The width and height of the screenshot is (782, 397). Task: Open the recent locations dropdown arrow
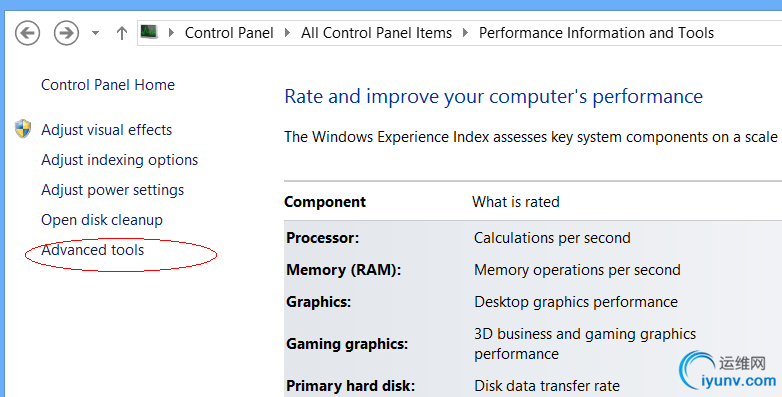tap(95, 33)
